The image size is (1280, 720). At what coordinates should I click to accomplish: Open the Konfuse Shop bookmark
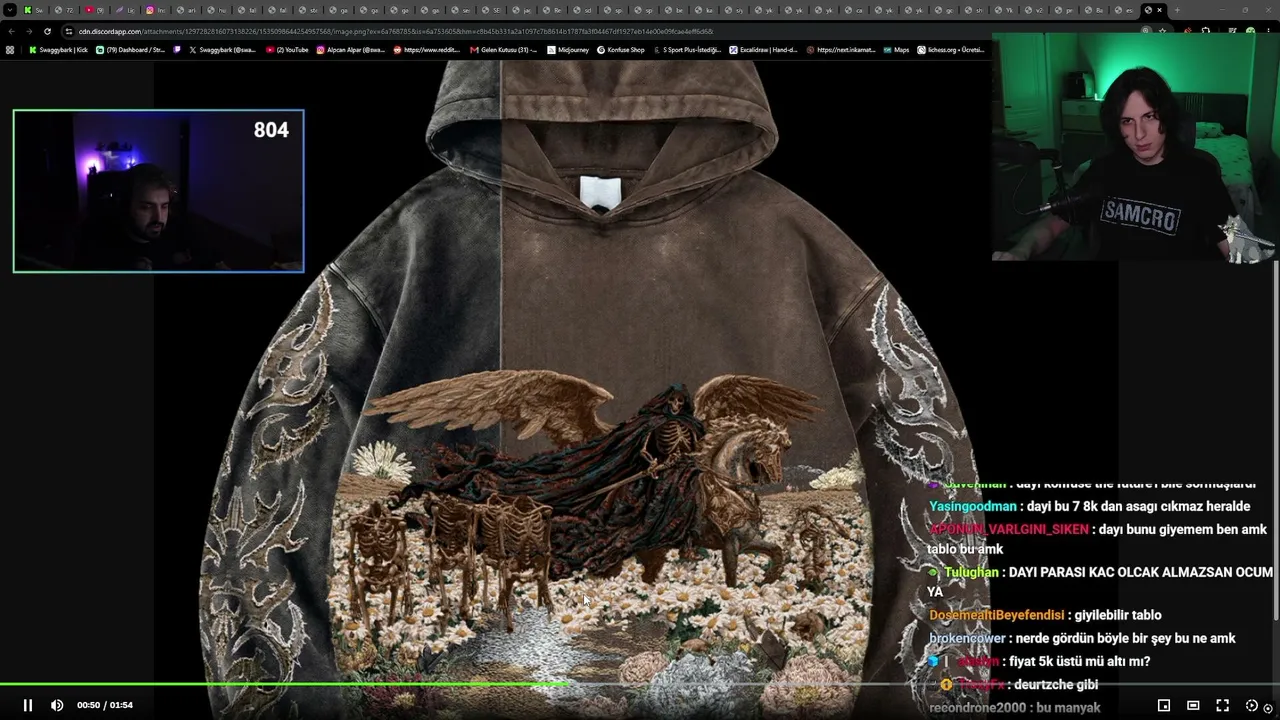(x=620, y=50)
